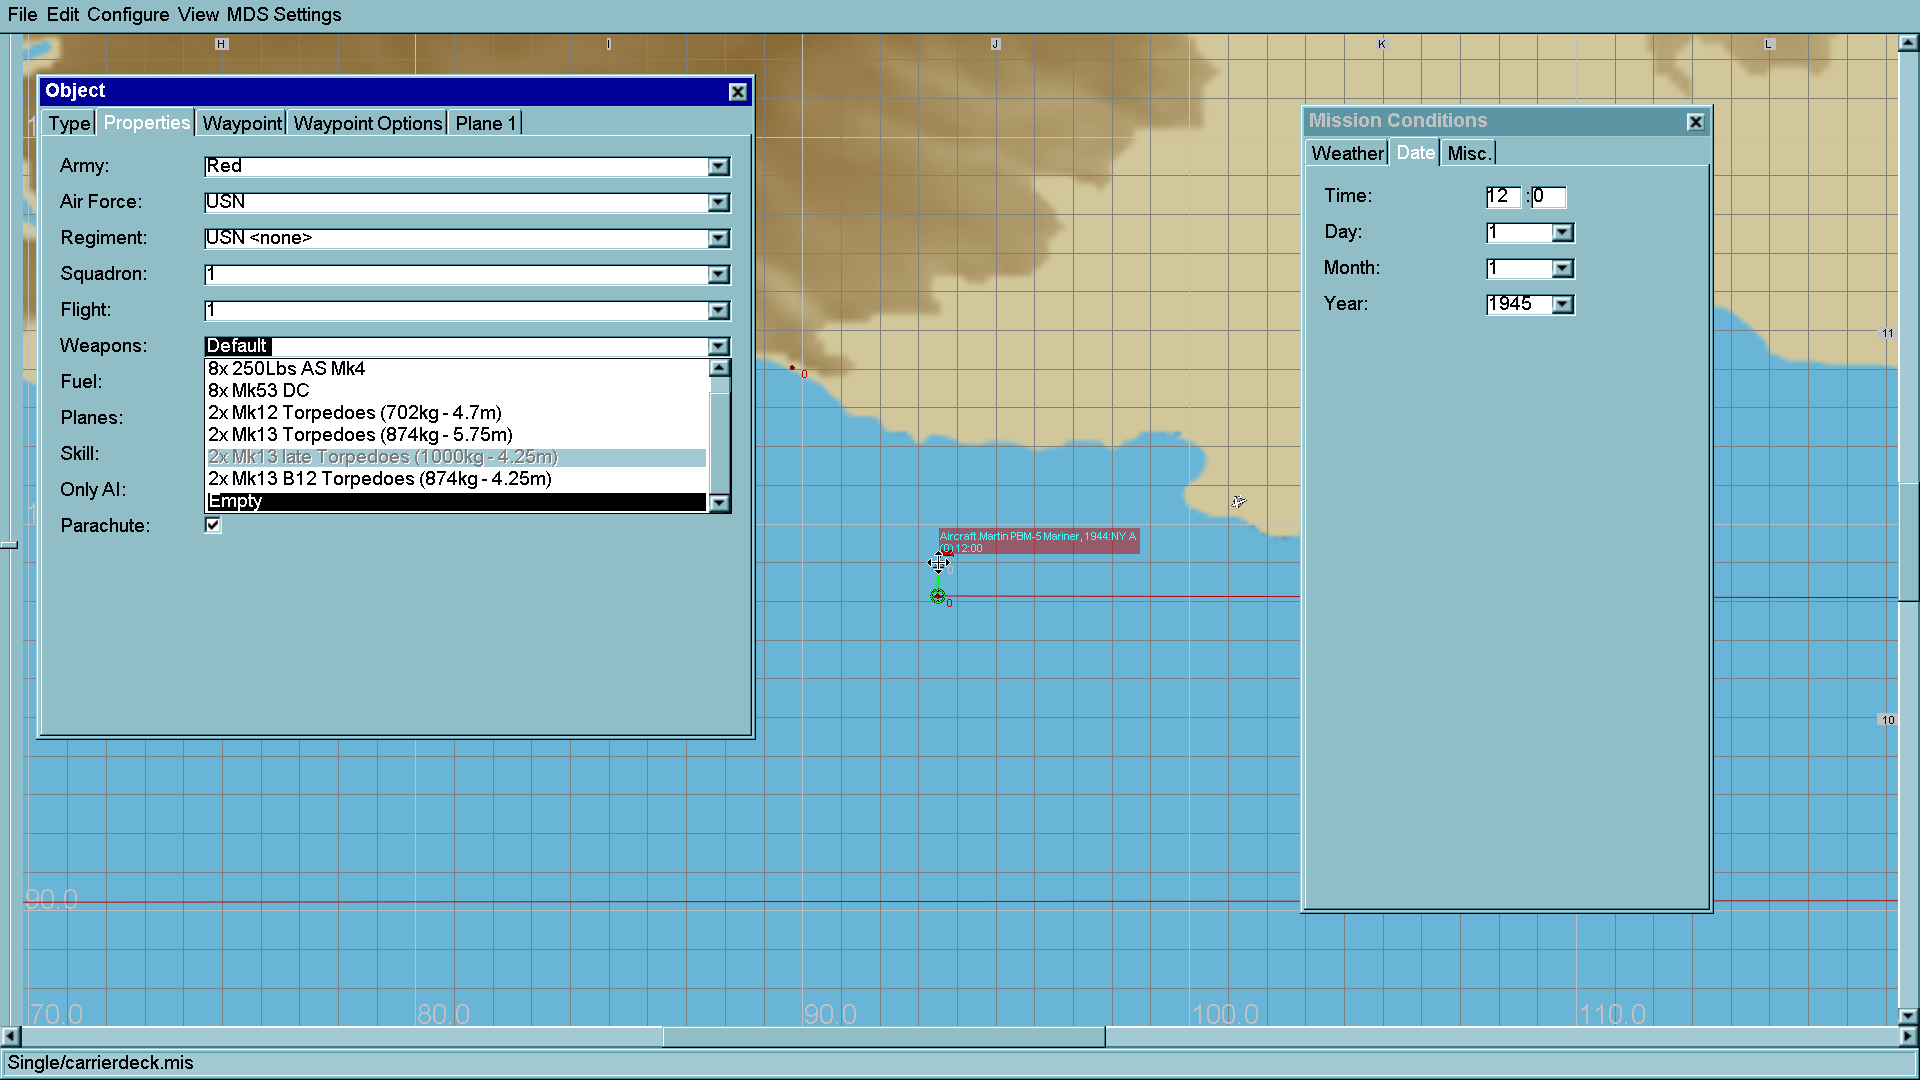
Task: Switch to the Waypoint Options tab
Action: click(367, 123)
